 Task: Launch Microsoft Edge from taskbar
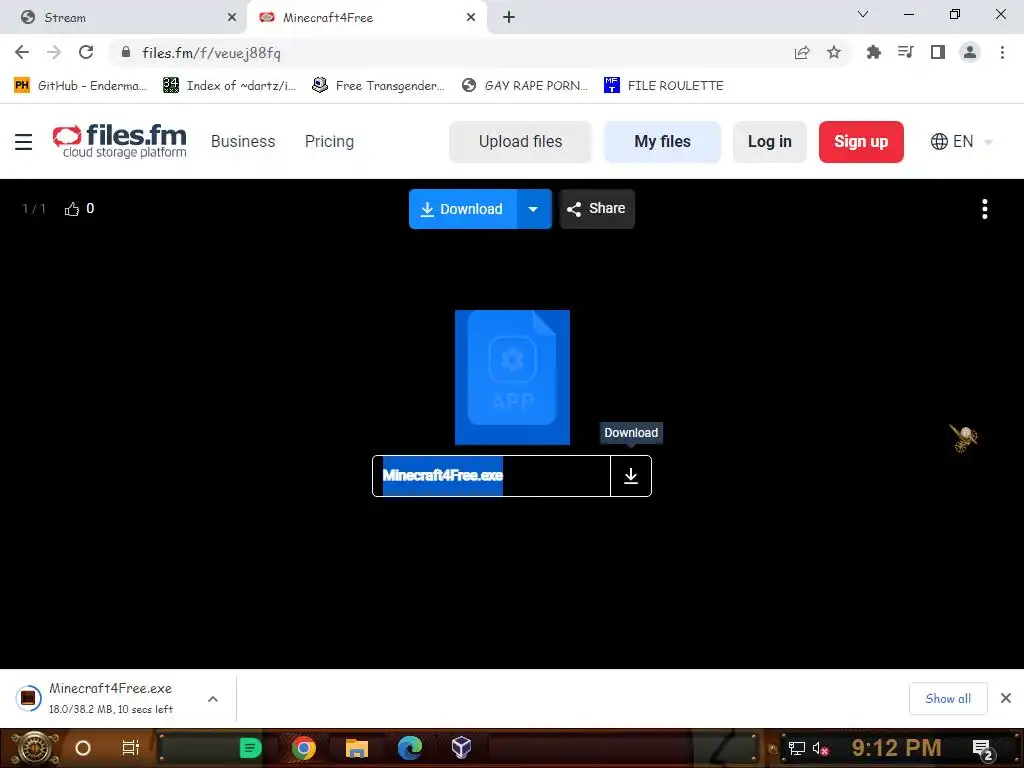click(x=409, y=748)
